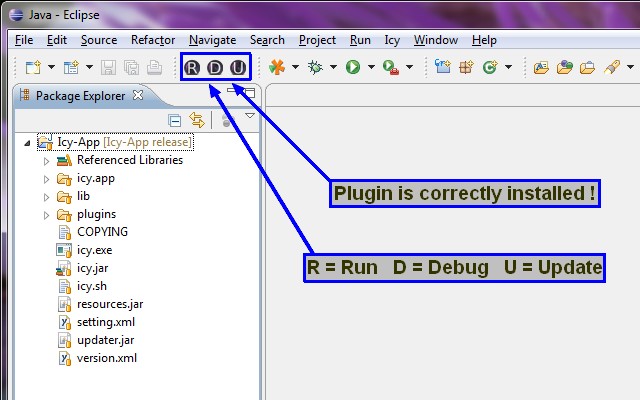
Task: Open the Run menu
Action: [x=360, y=40]
